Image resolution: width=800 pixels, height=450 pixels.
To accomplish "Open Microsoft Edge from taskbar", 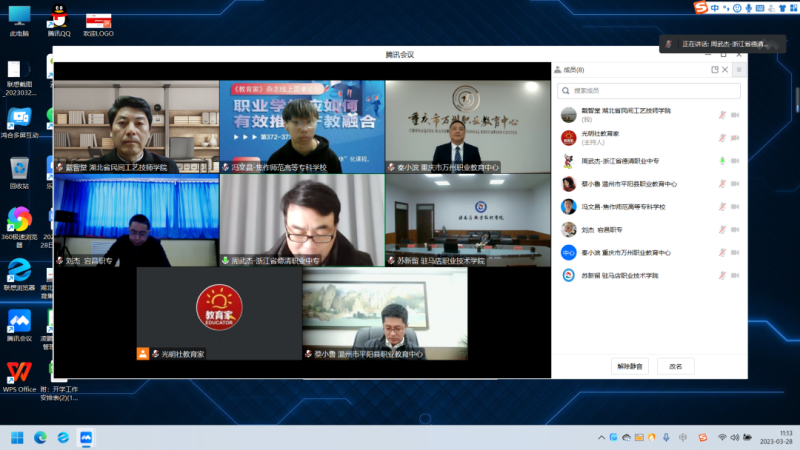I will pos(40,438).
